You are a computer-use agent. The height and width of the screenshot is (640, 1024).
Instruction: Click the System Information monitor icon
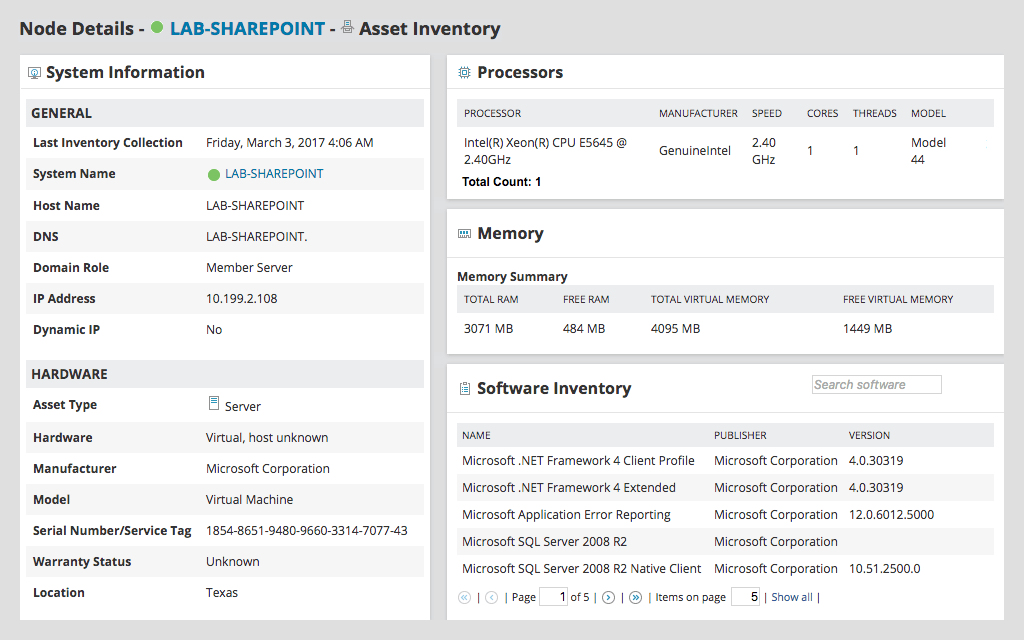pos(35,72)
